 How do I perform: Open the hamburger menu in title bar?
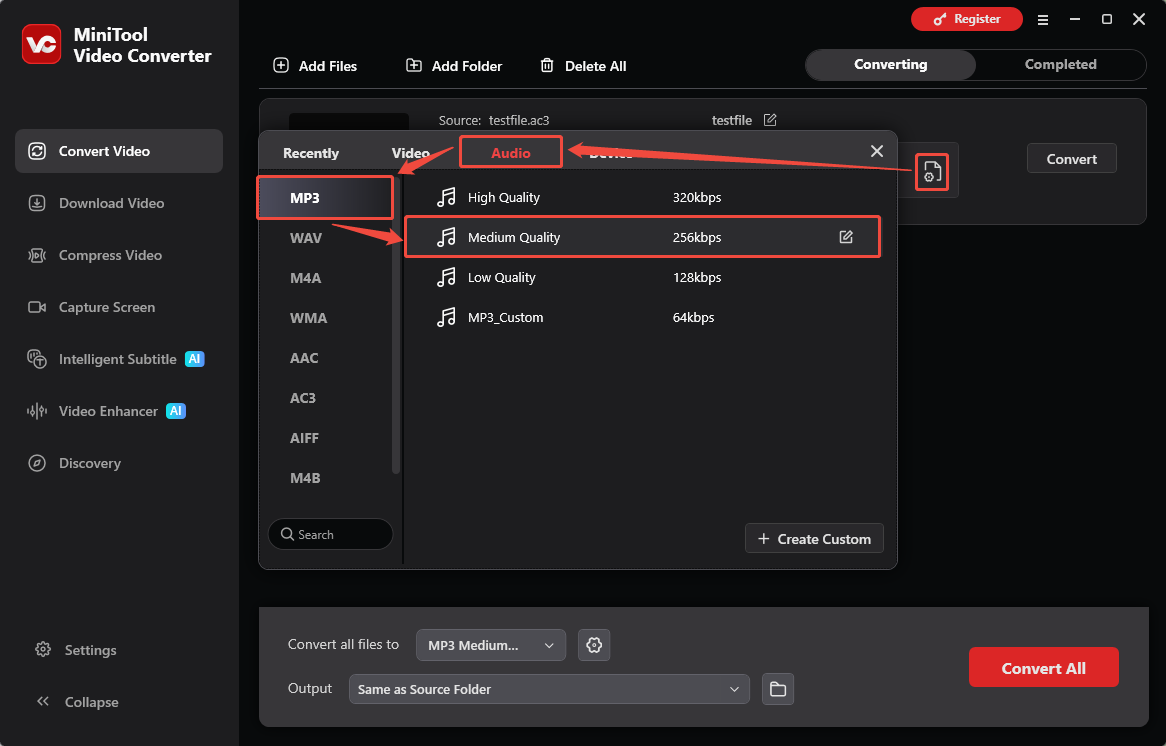pos(1043,20)
